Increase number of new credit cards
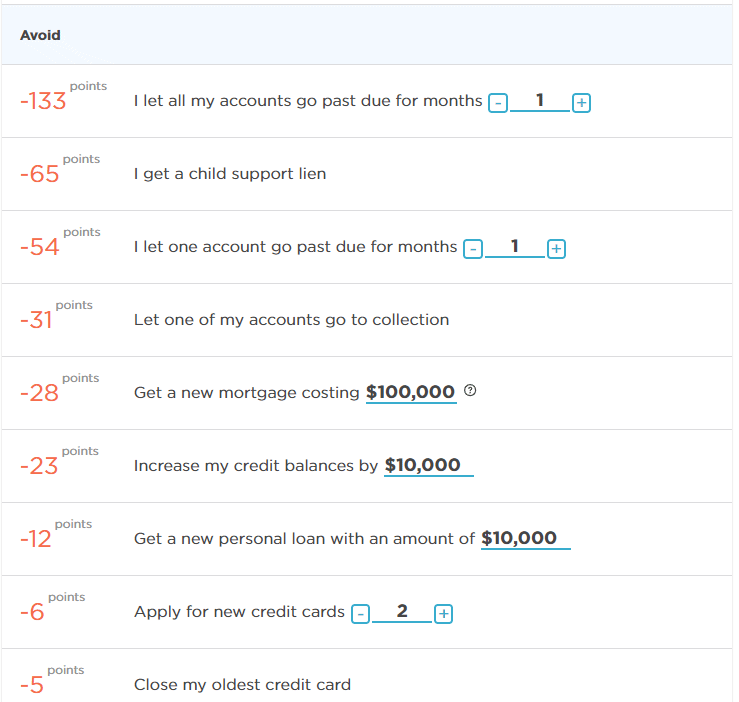Image resolution: width=739 pixels, height=702 pixels. point(444,614)
